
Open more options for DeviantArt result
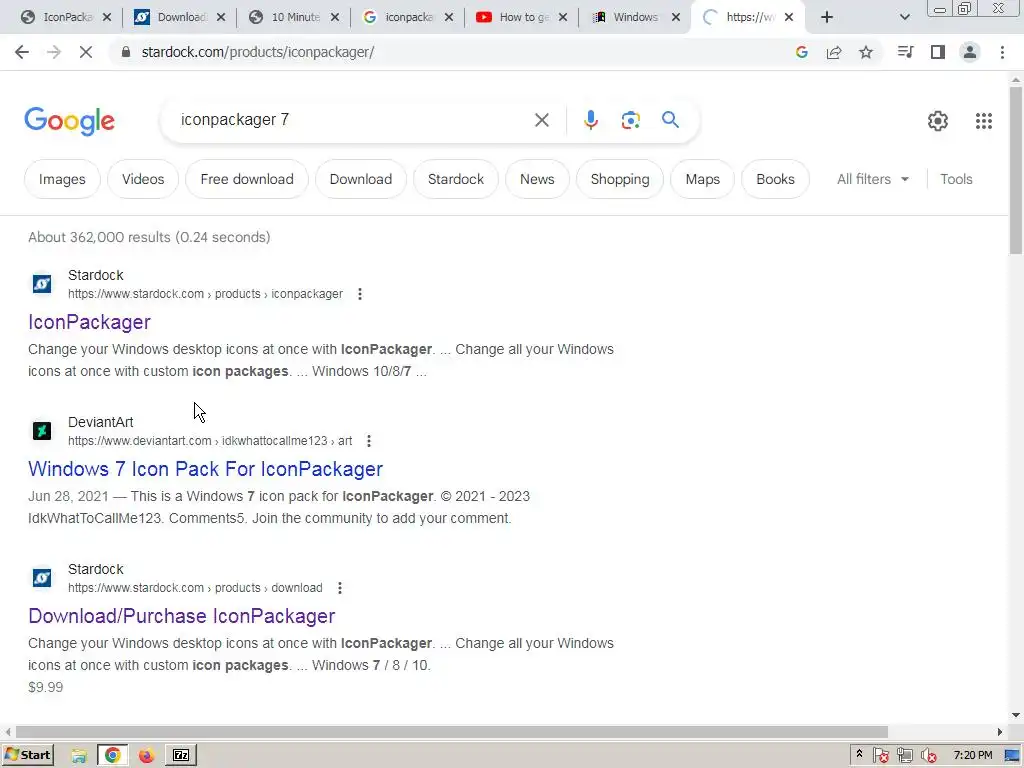[369, 441]
